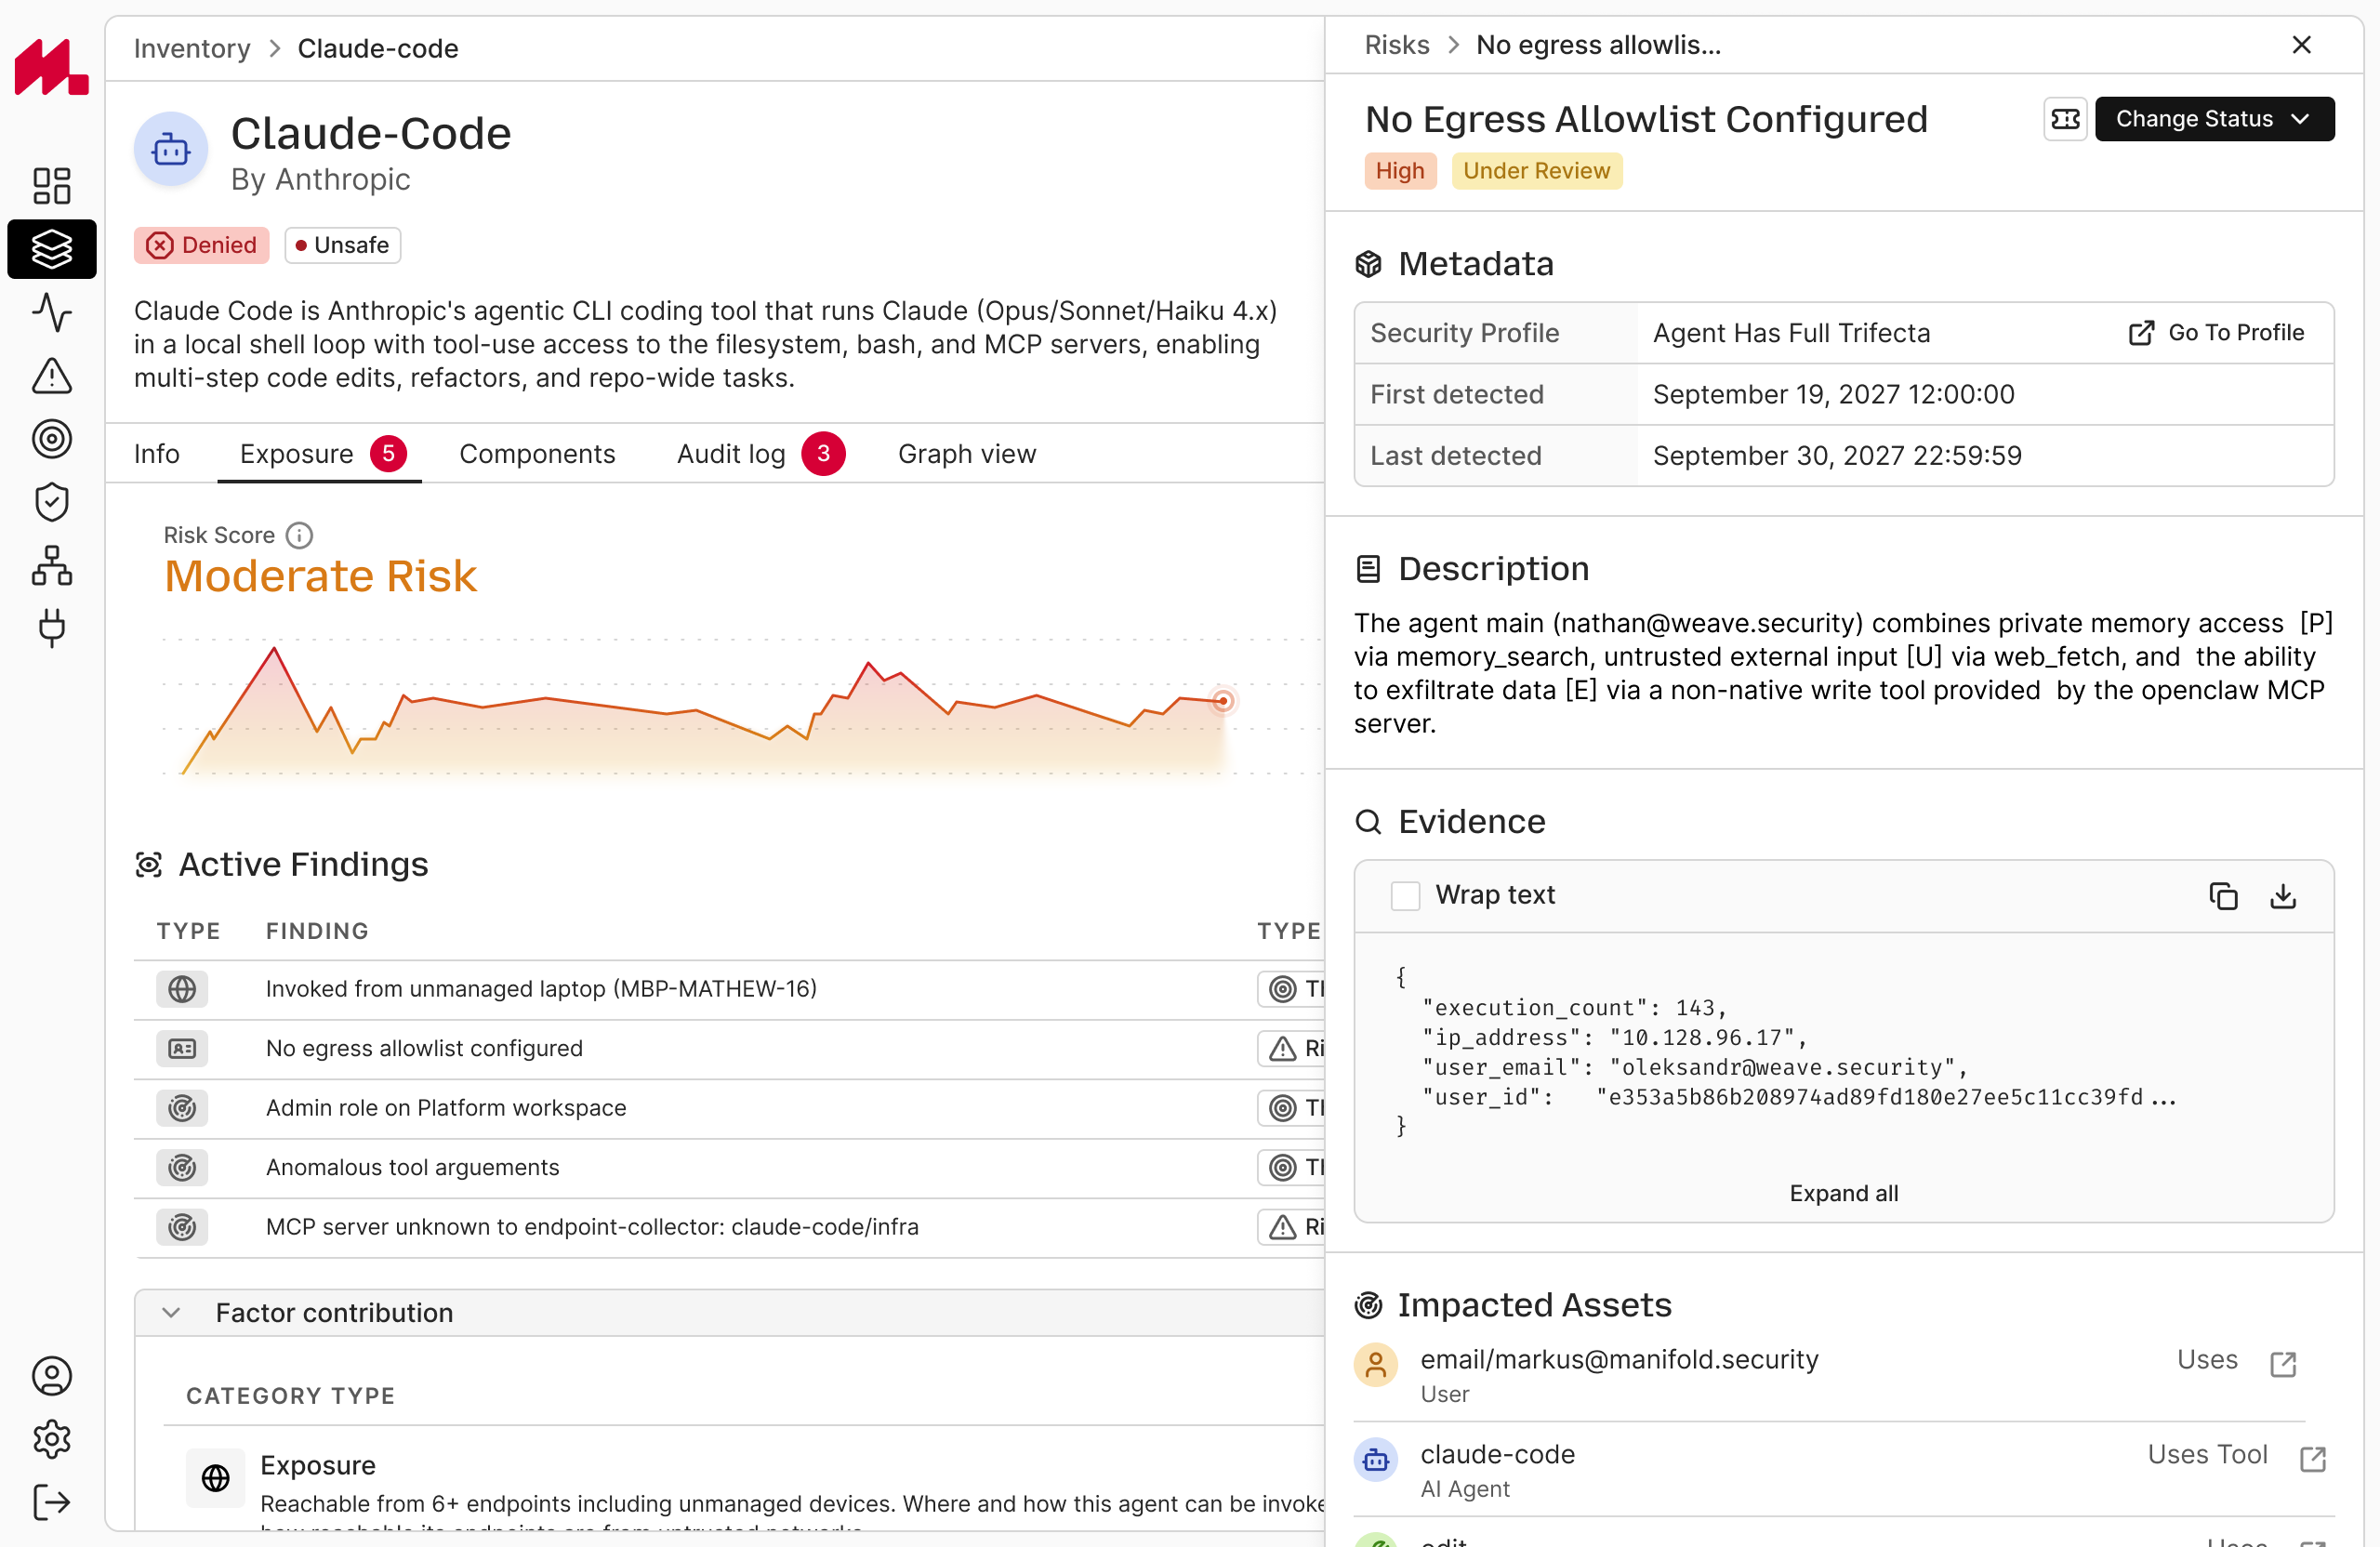Click Go To Profile link

tap(2216, 333)
